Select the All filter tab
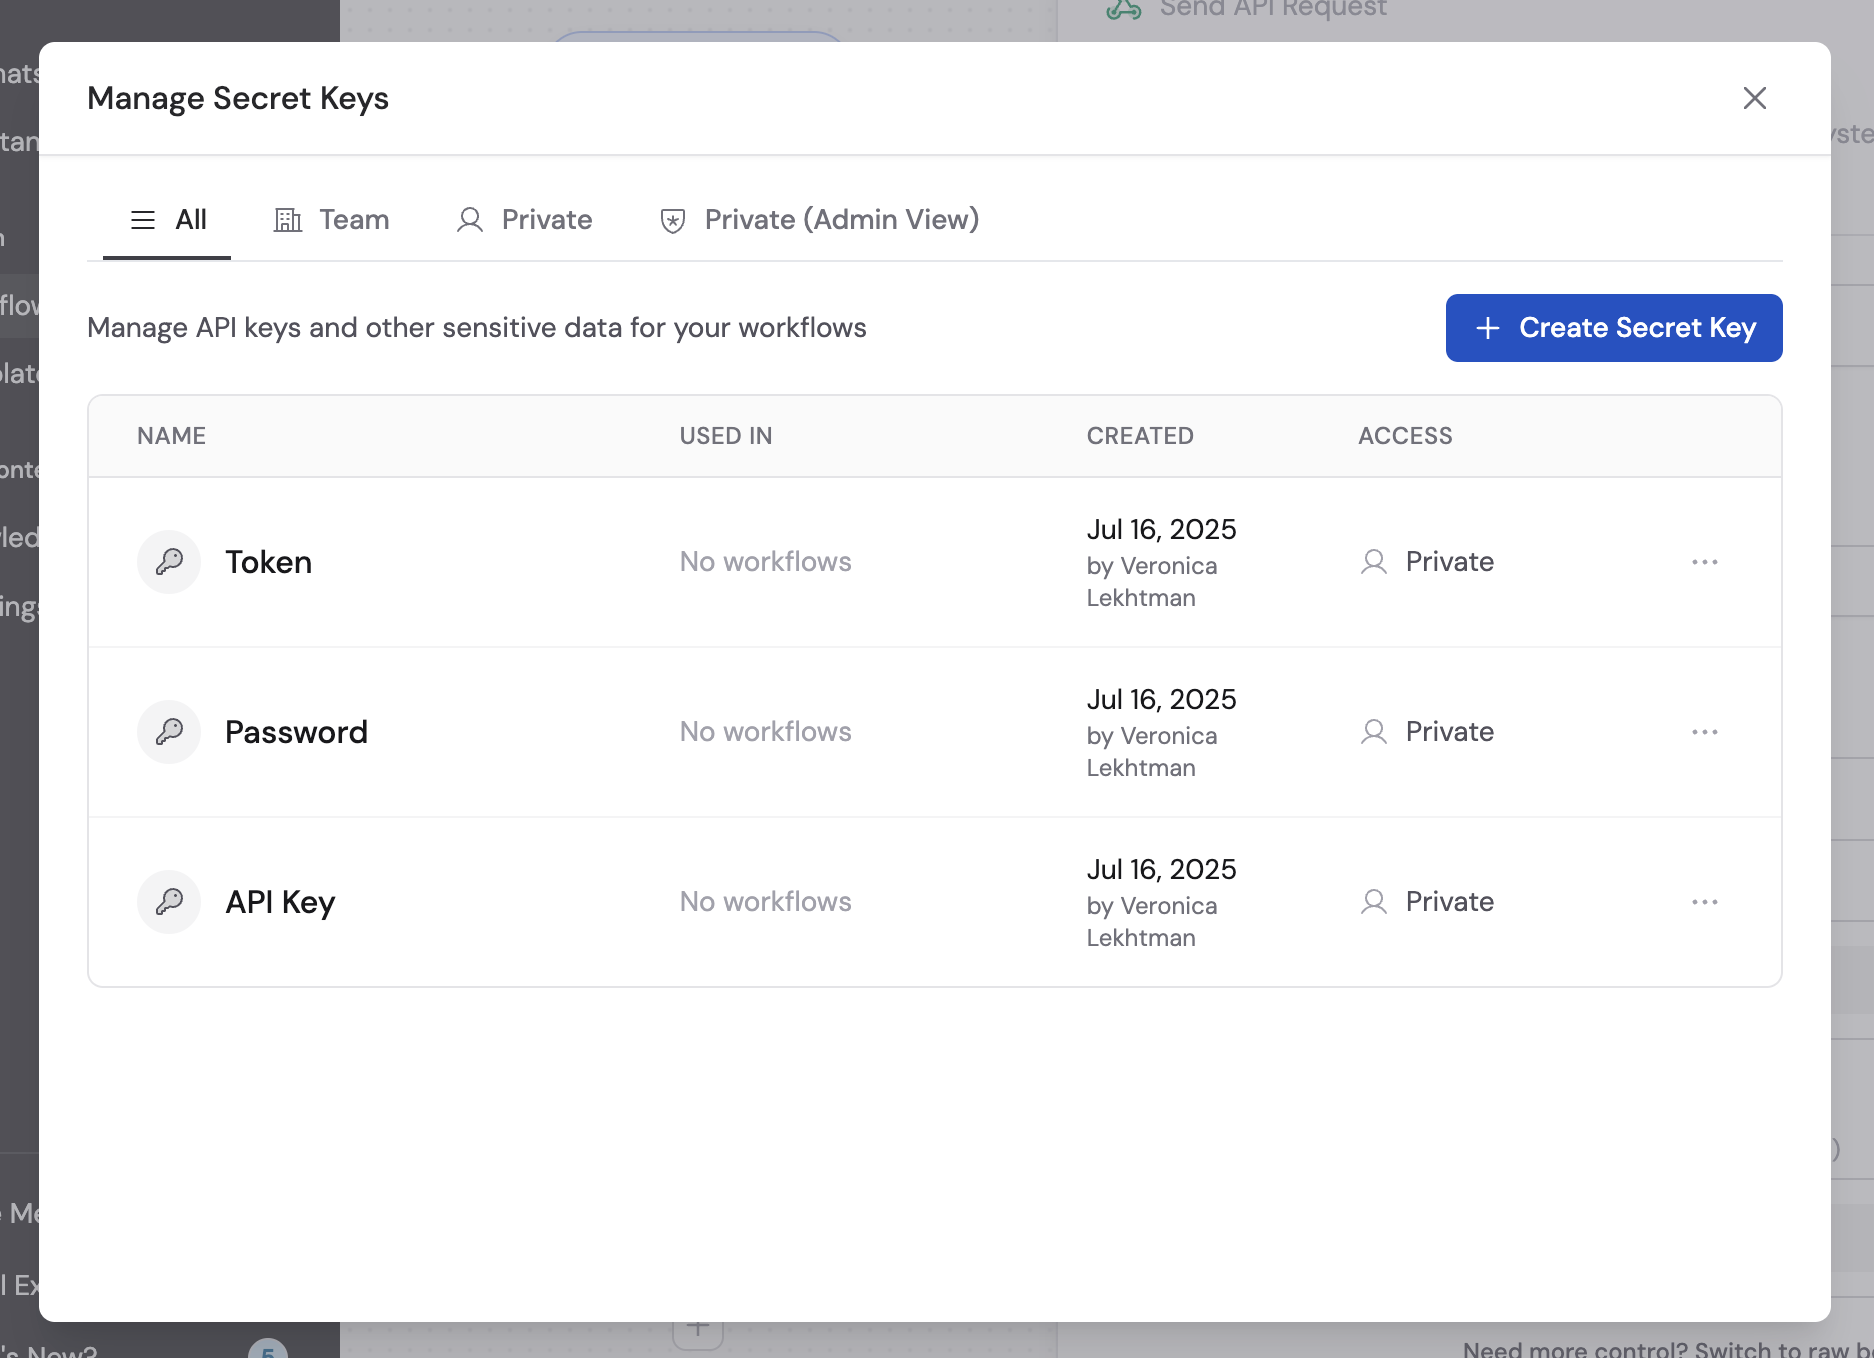The width and height of the screenshot is (1874, 1358). 191,219
